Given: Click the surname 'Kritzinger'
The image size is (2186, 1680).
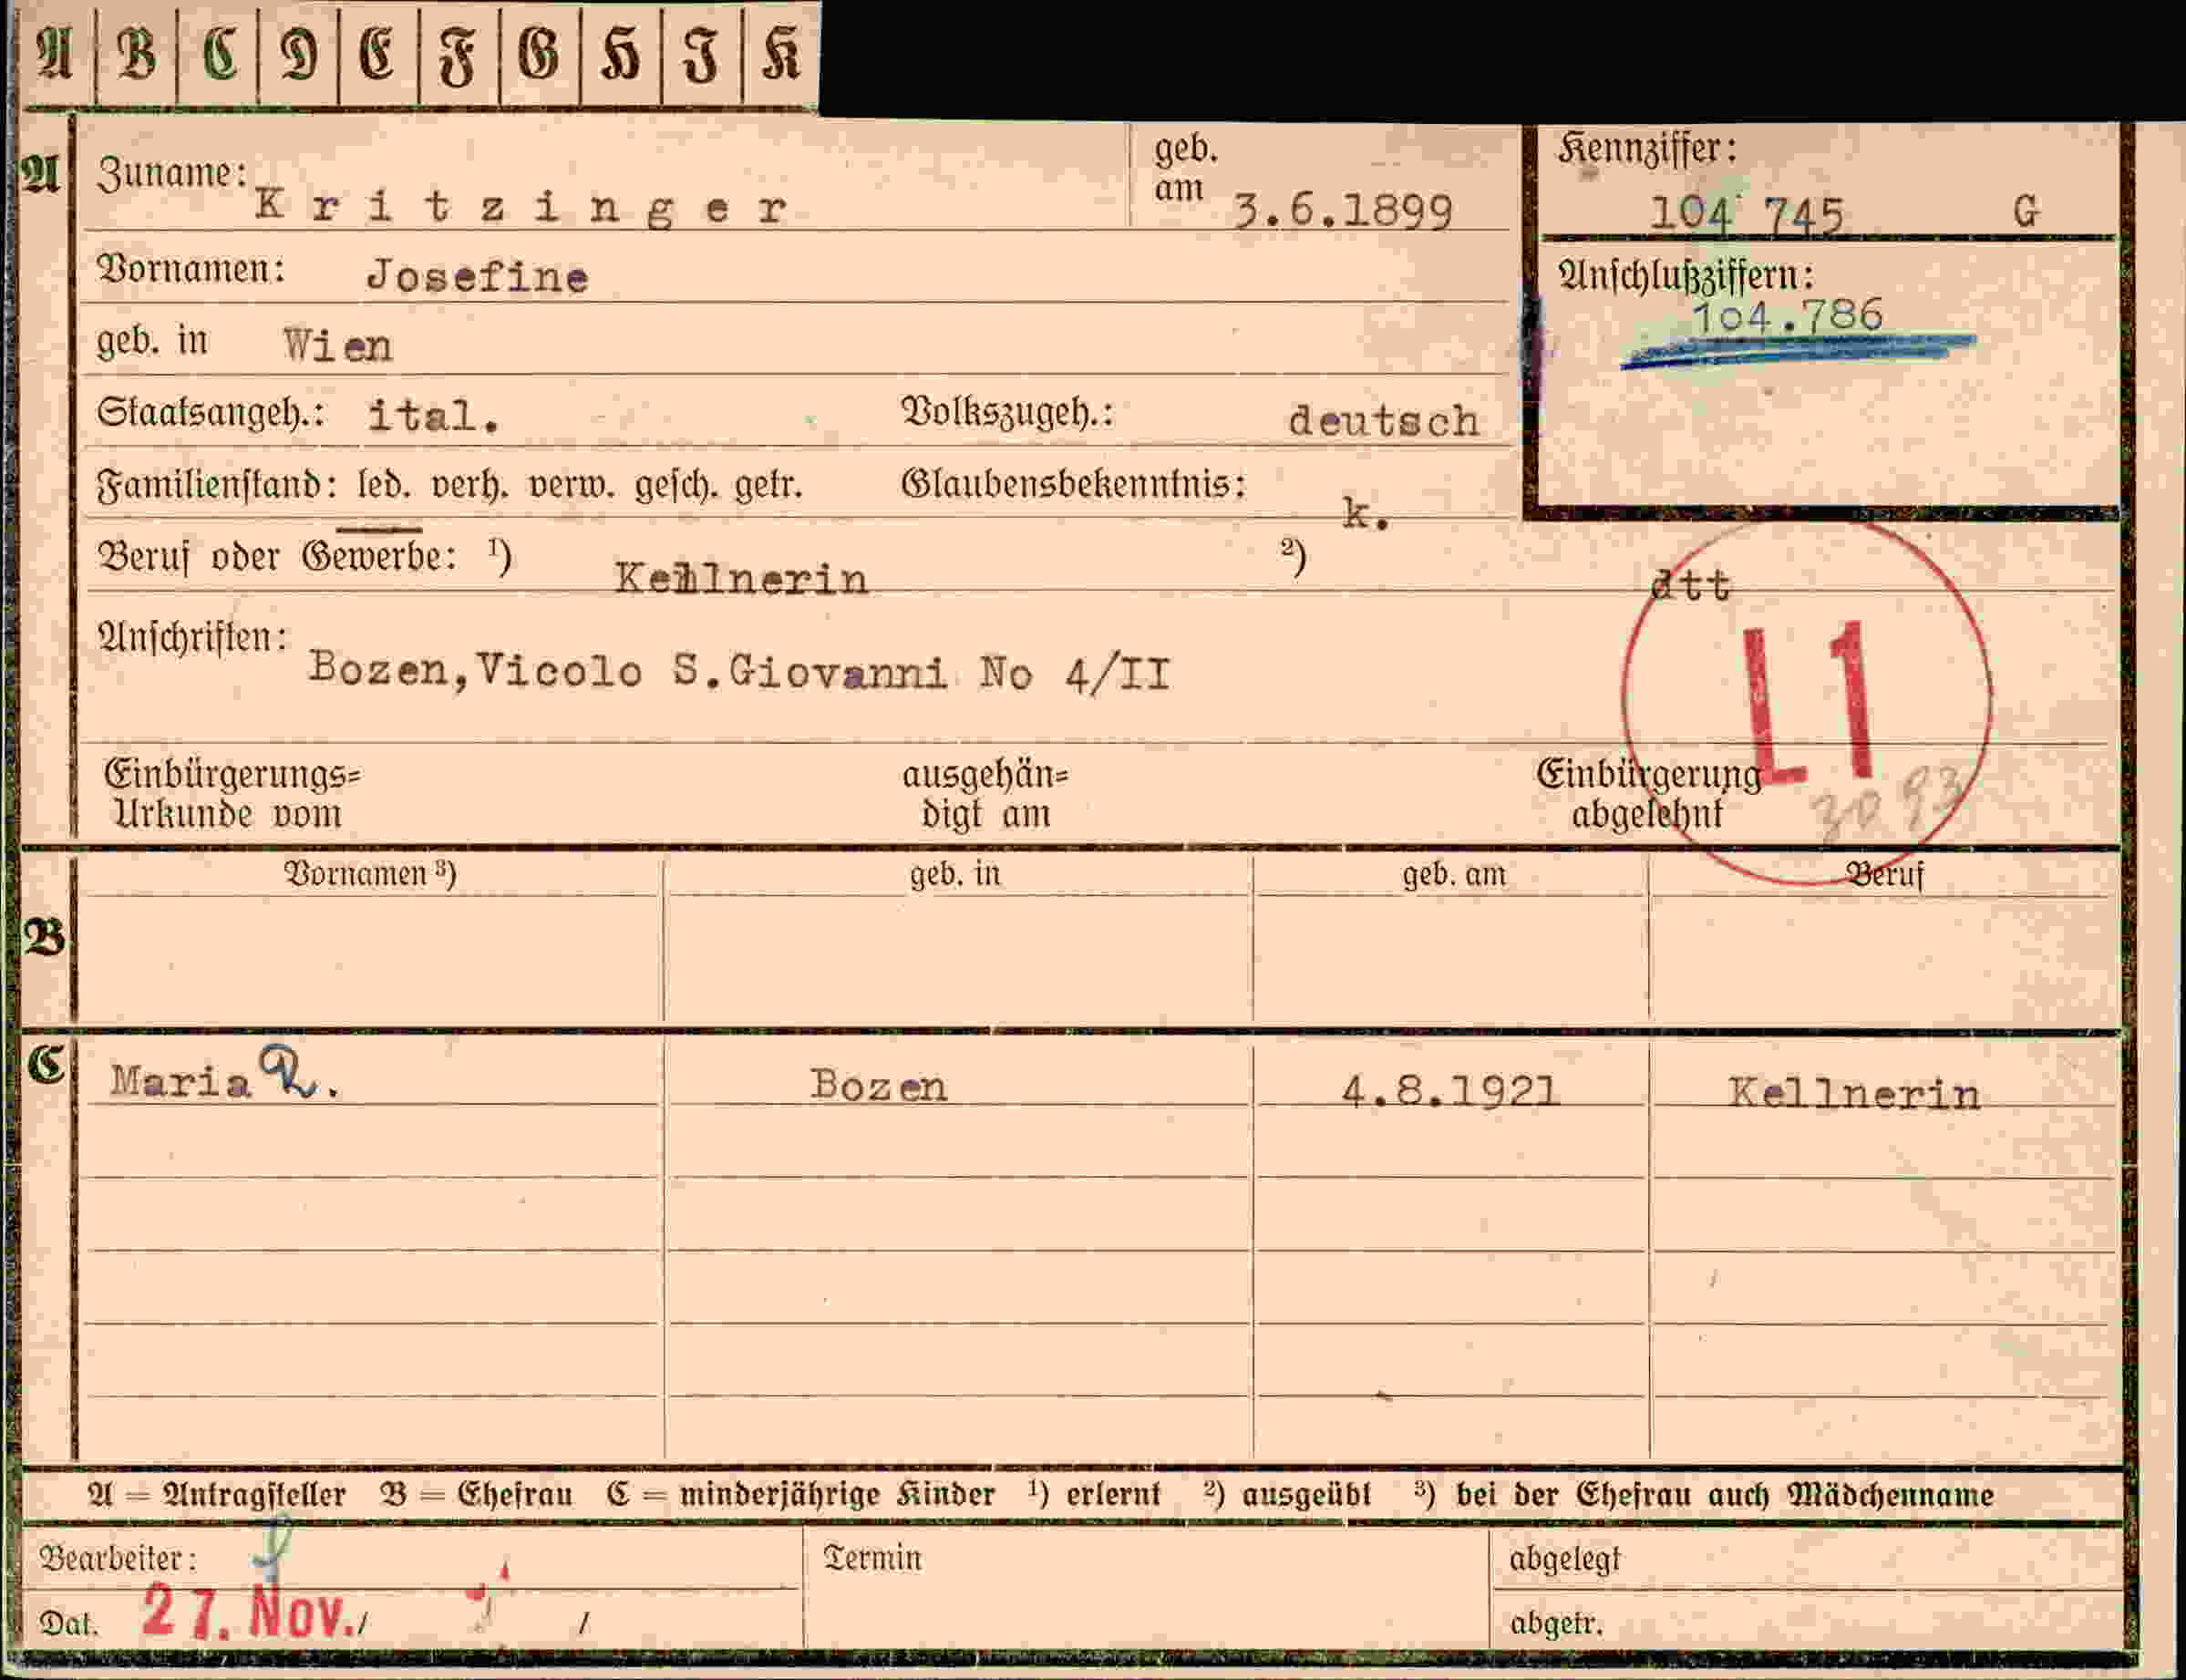Looking at the screenshot, I should (522, 208).
